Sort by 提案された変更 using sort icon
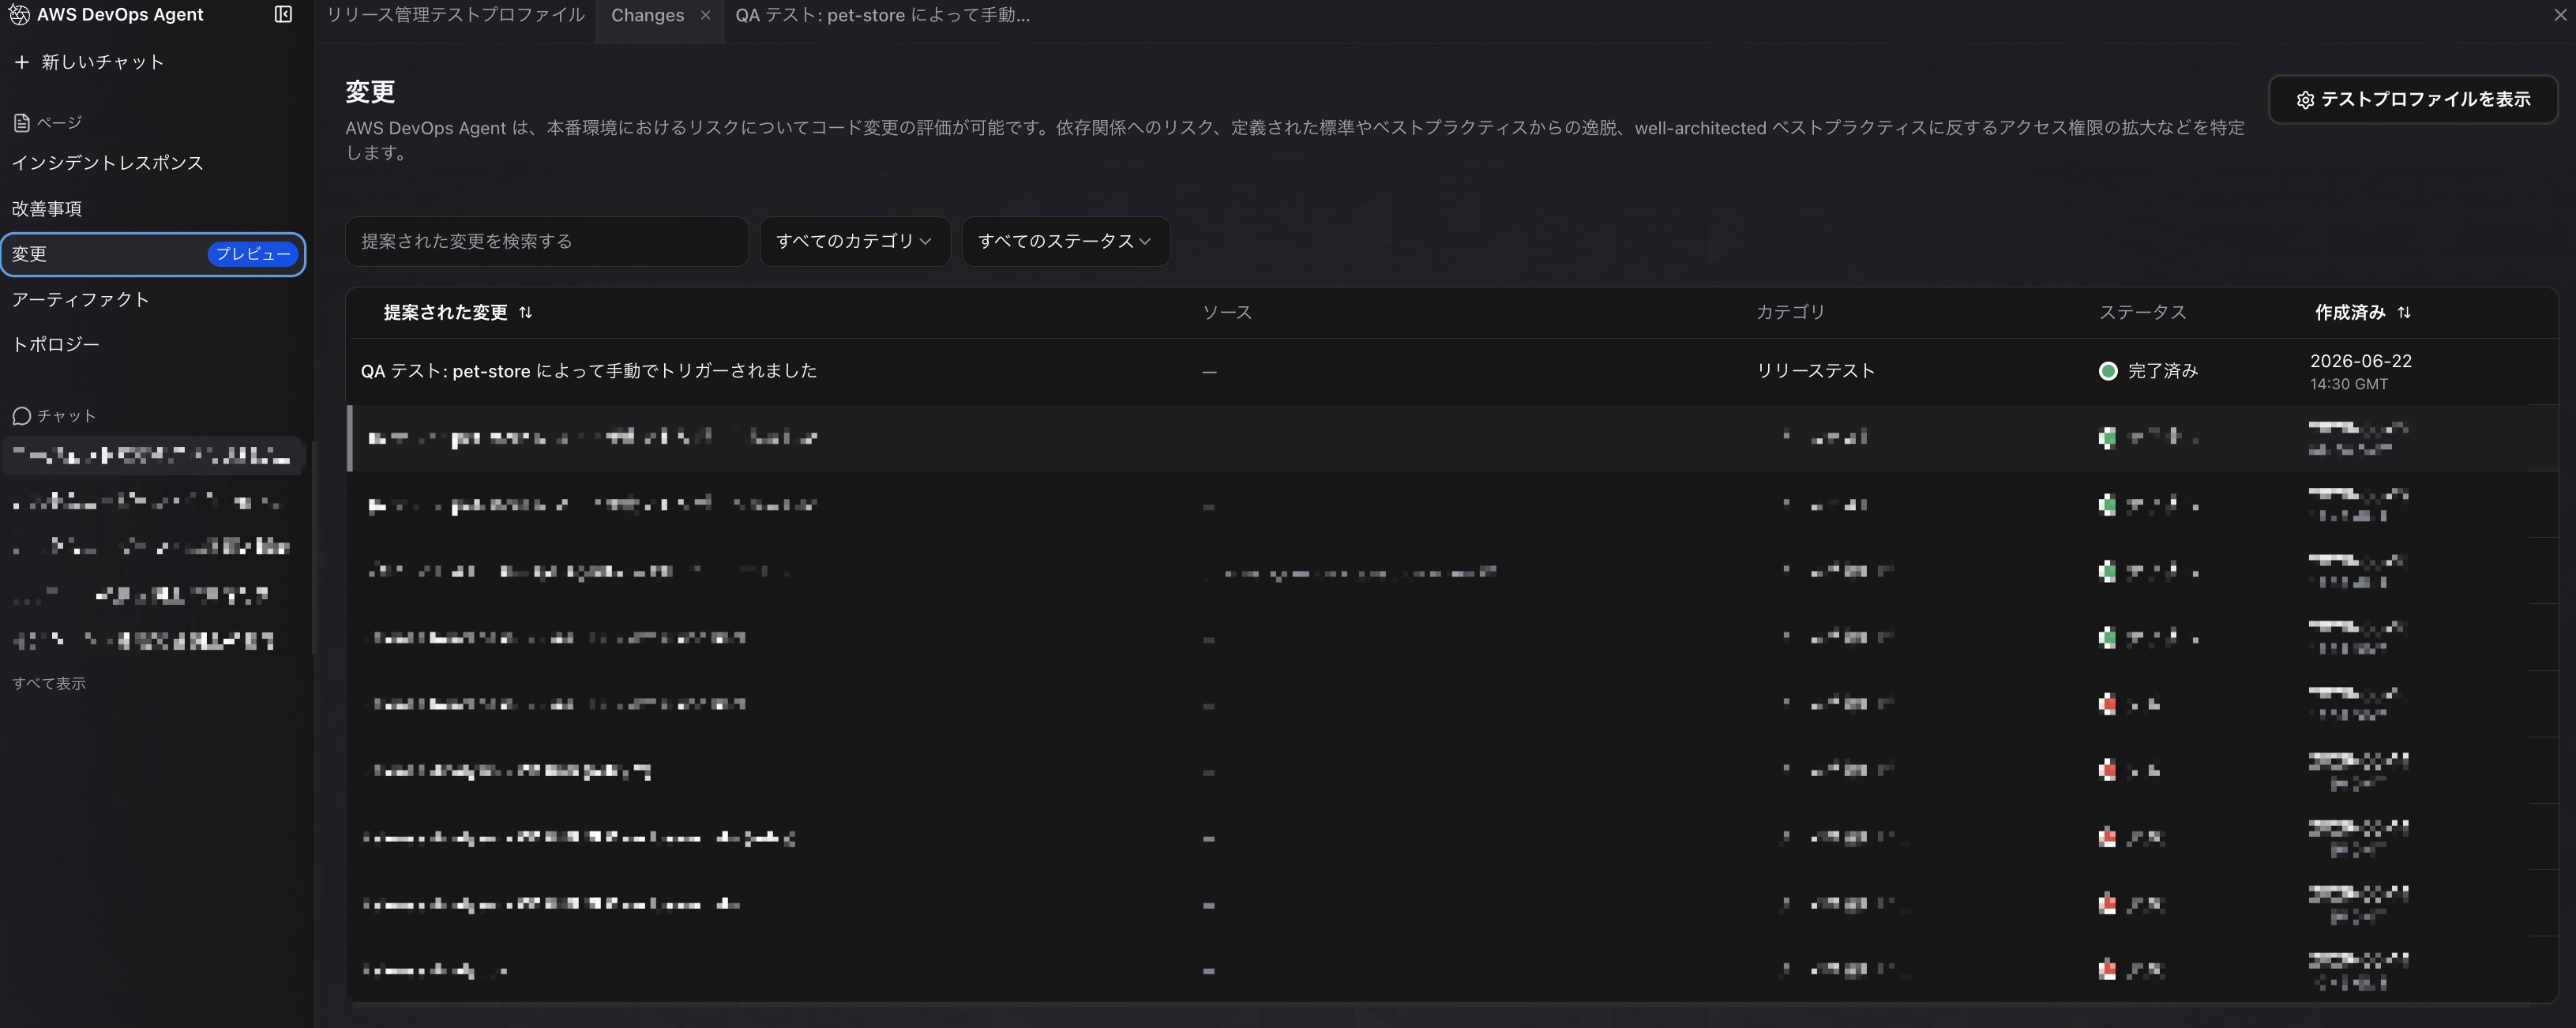 pos(526,313)
